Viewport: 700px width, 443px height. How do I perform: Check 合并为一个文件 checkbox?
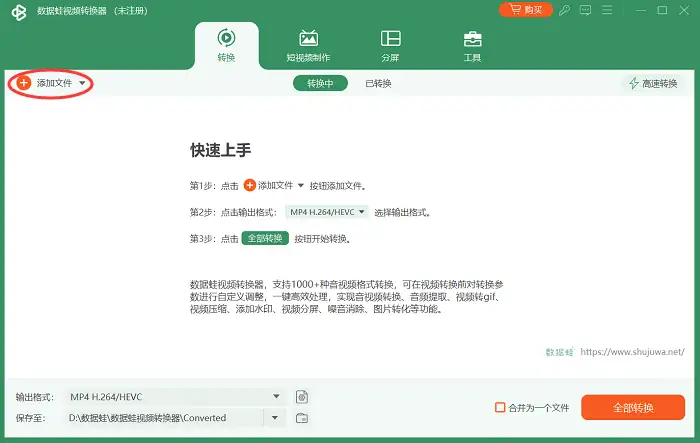pyautogui.click(x=500, y=407)
